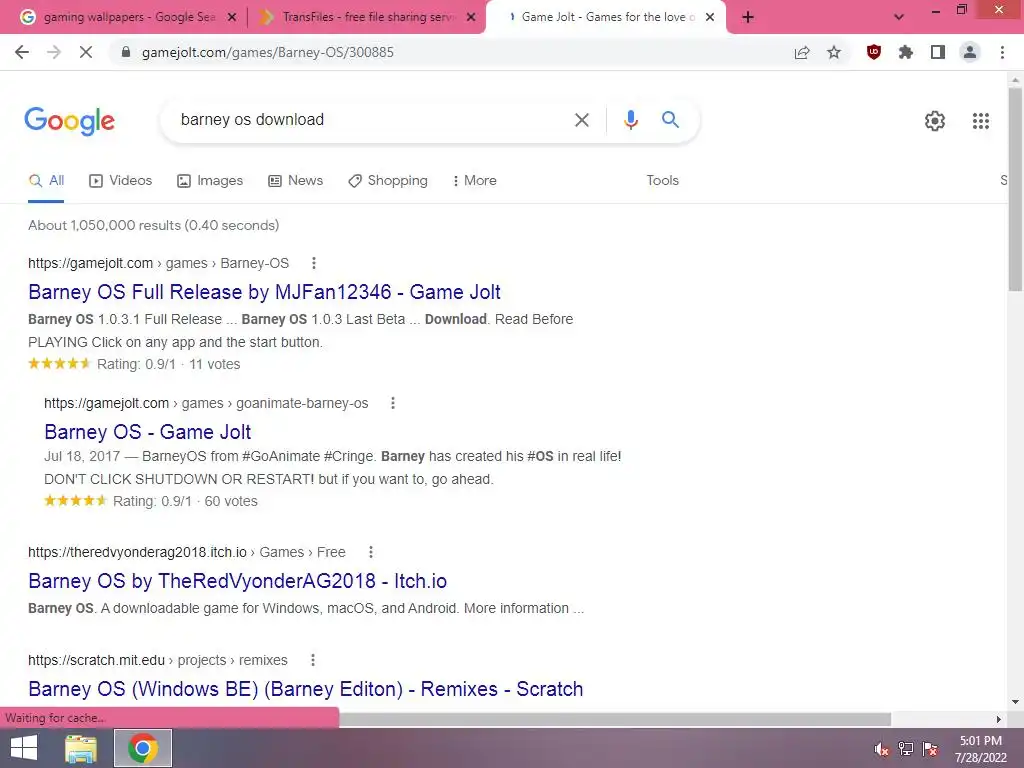Expand the More search filters
The width and height of the screenshot is (1024, 768).
click(x=474, y=181)
